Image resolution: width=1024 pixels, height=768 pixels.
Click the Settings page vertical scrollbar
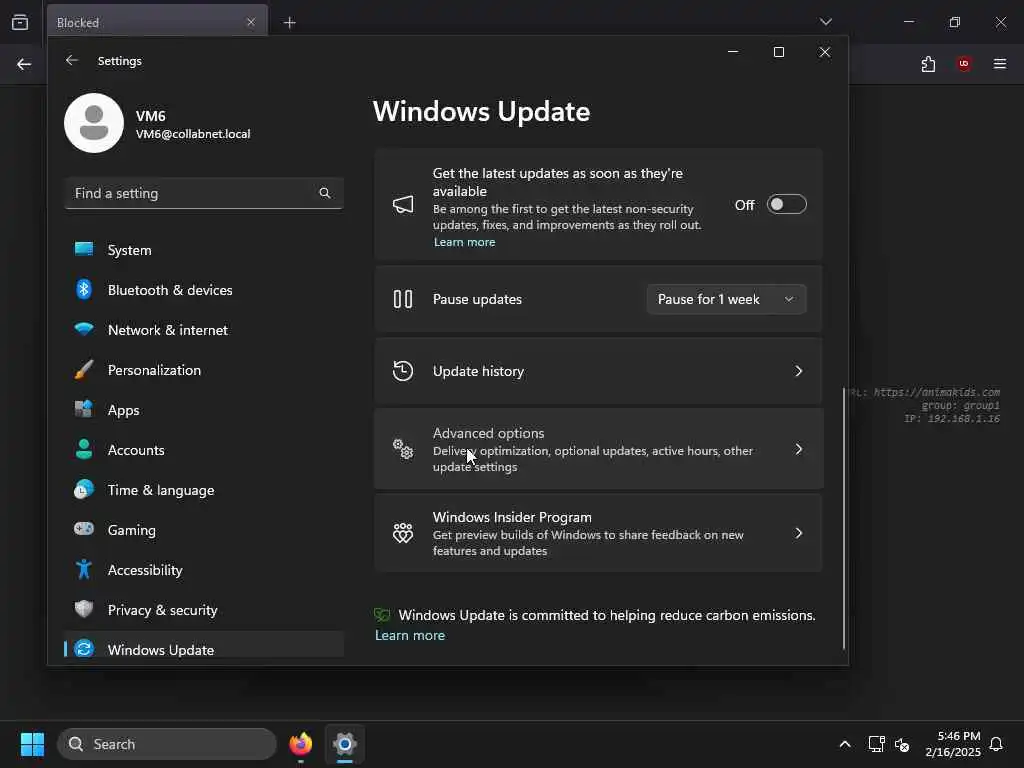tap(844, 519)
